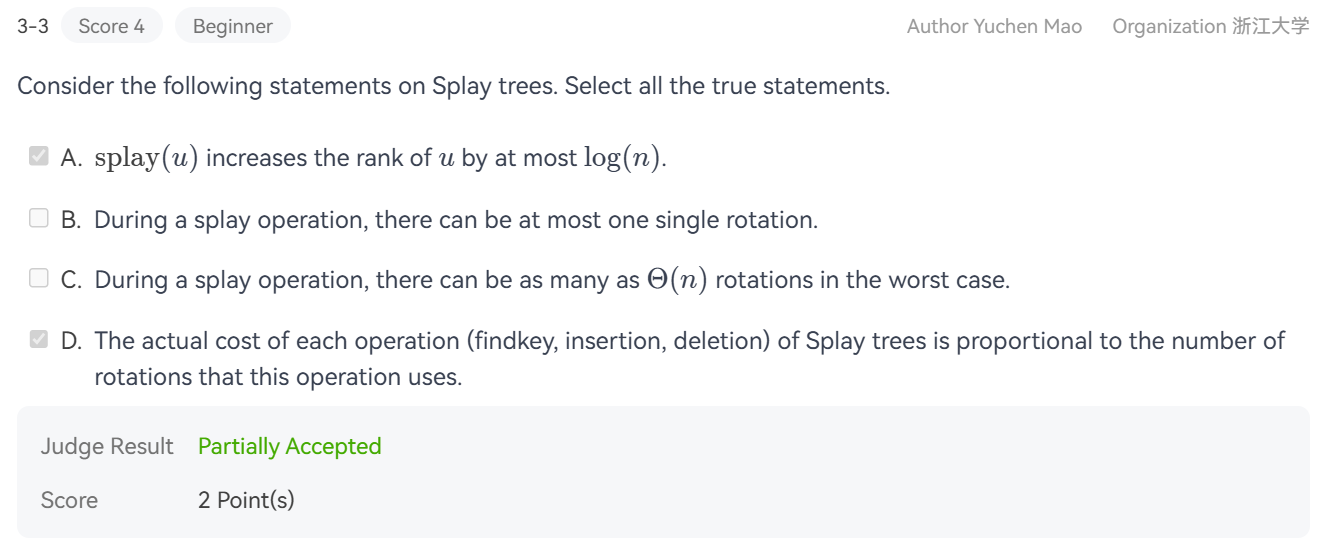
Task: Click the '2 Point(s)' score value
Action: click(246, 500)
